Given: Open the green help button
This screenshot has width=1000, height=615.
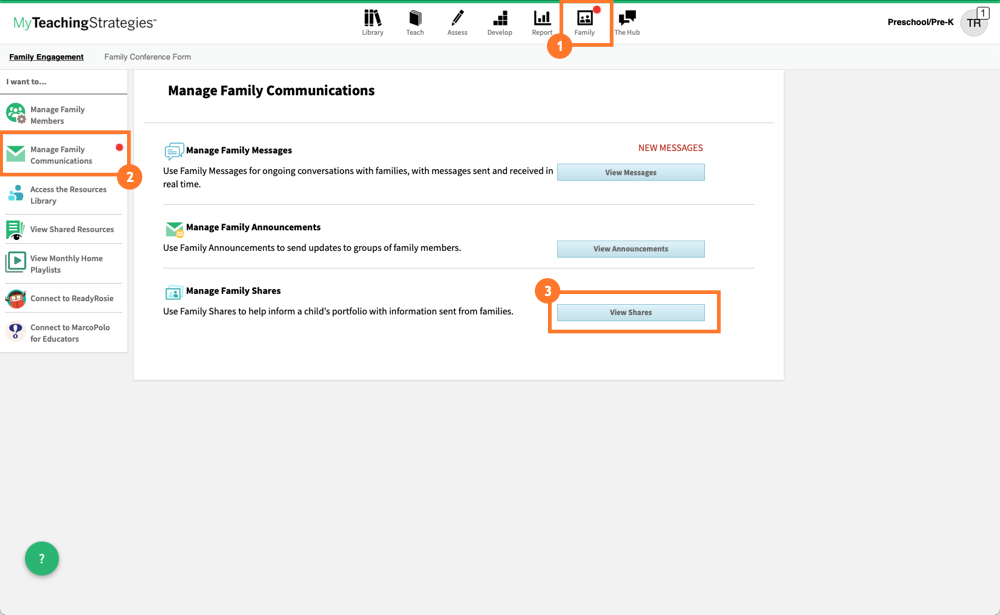Looking at the screenshot, I should point(41,558).
